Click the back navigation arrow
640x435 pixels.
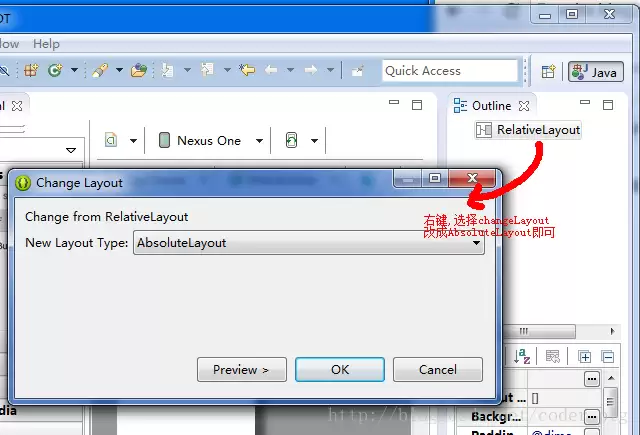(271, 70)
